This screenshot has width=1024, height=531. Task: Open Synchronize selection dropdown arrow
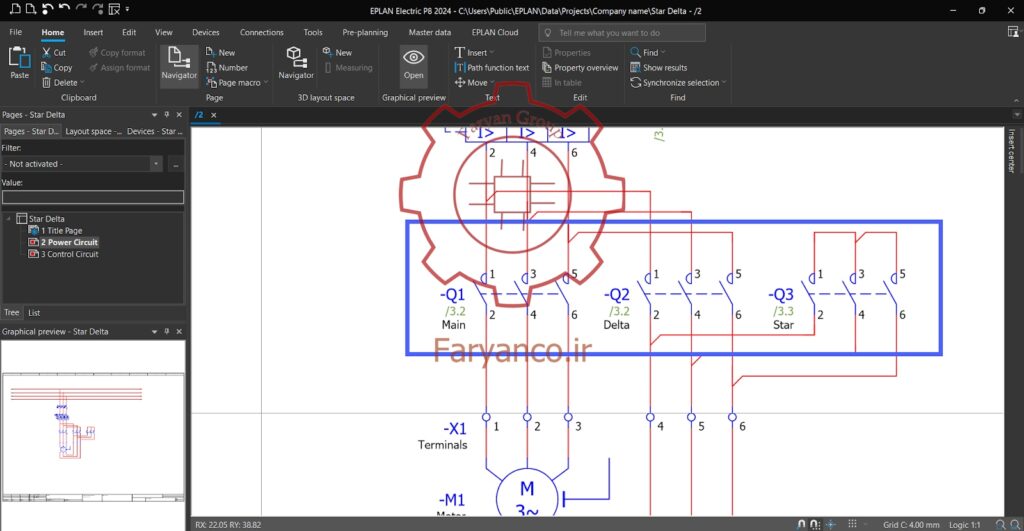724,83
